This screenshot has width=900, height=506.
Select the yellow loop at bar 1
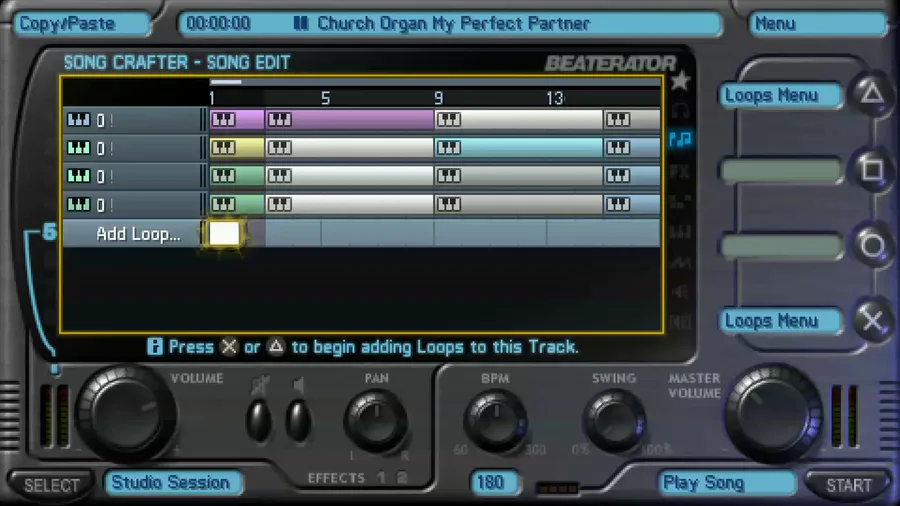point(236,147)
